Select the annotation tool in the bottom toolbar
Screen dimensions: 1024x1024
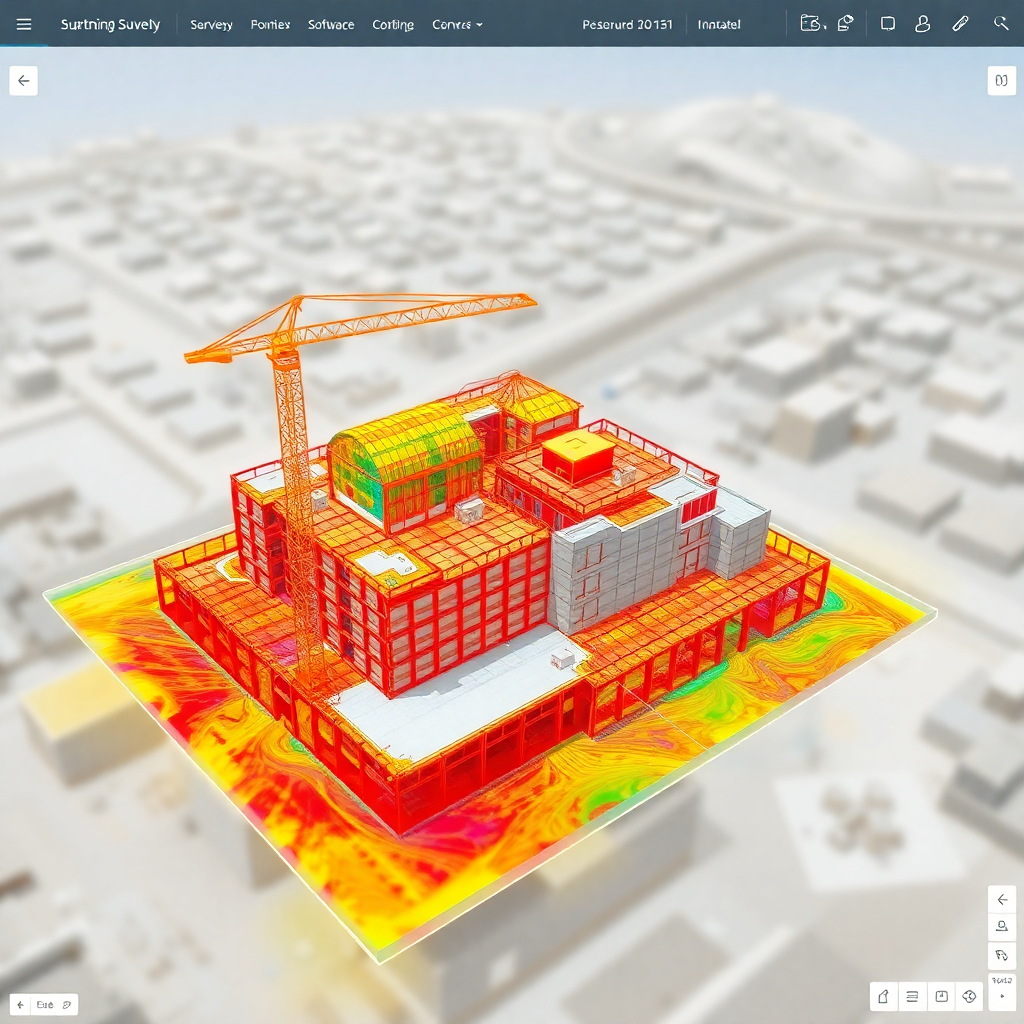883,997
